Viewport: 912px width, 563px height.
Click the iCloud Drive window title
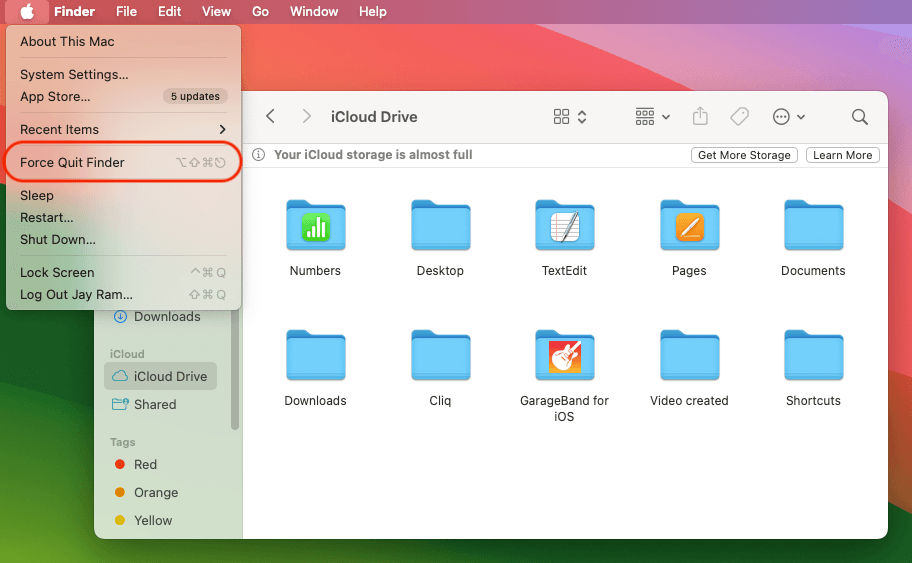point(374,116)
